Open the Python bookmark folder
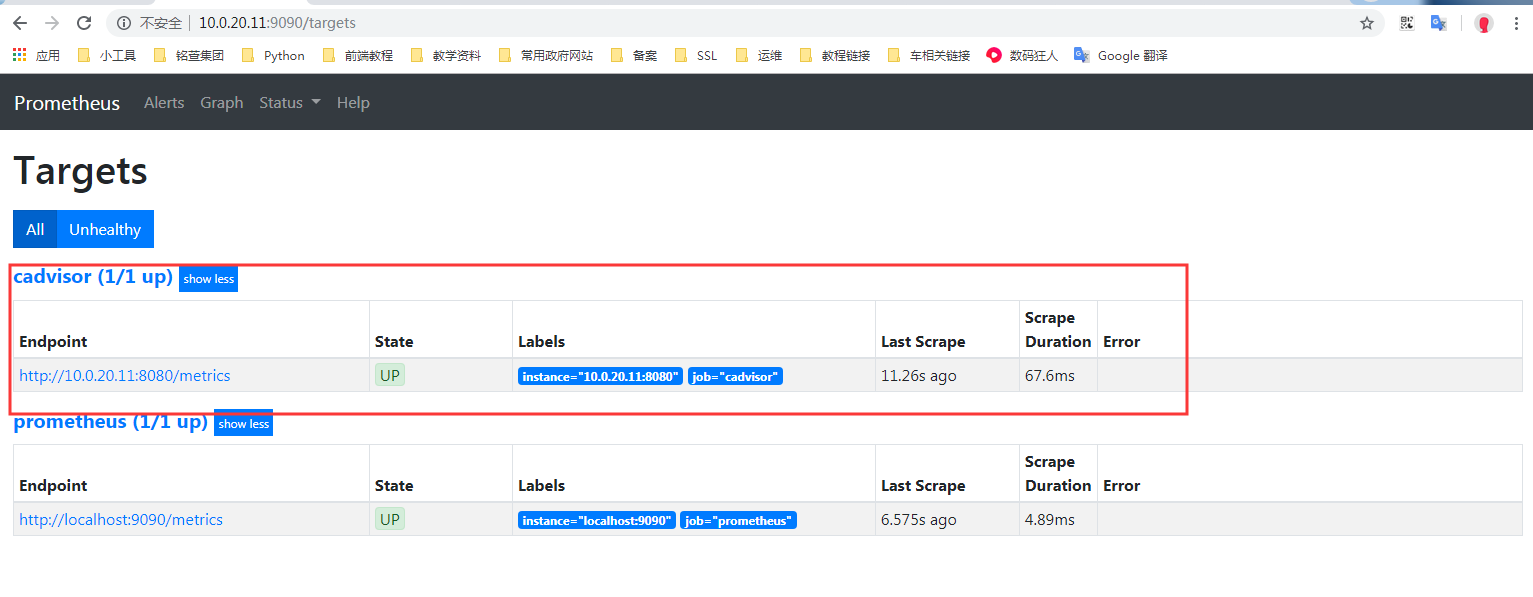The image size is (1533, 597). coord(273,56)
